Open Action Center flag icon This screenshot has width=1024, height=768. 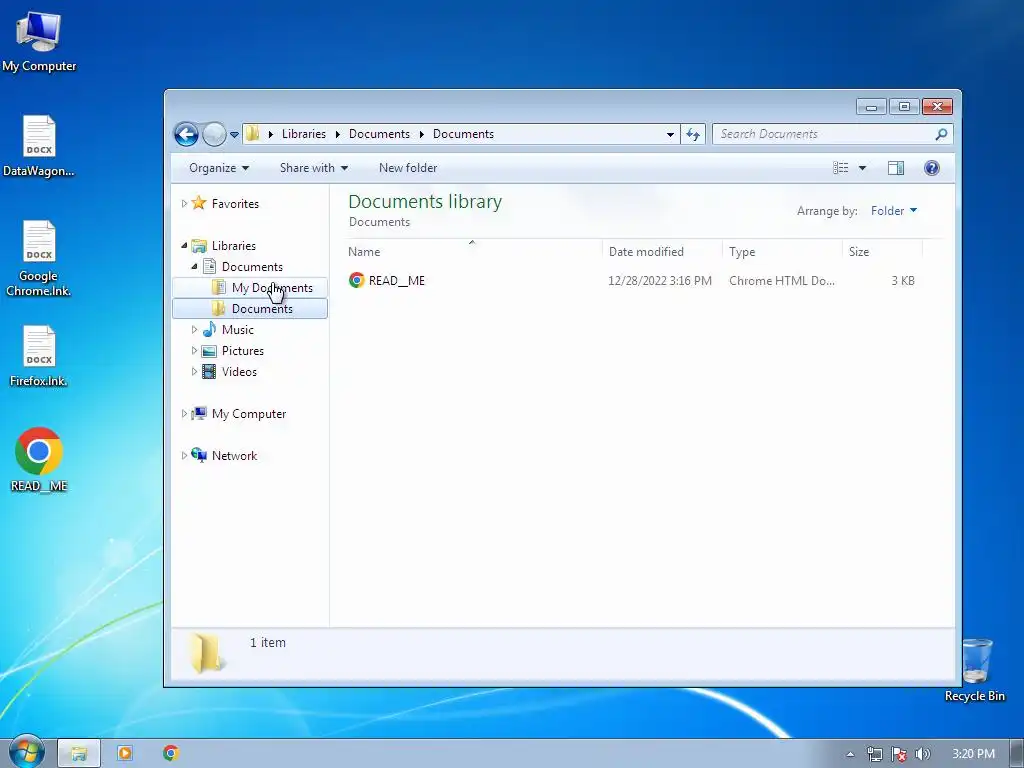(x=899, y=754)
